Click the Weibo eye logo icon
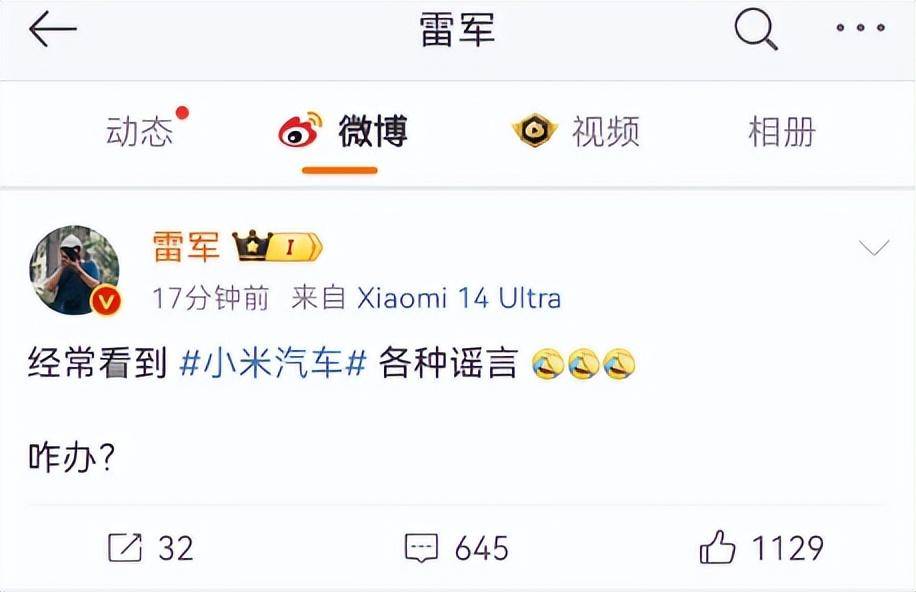Image resolution: width=916 pixels, height=592 pixels. point(300,129)
